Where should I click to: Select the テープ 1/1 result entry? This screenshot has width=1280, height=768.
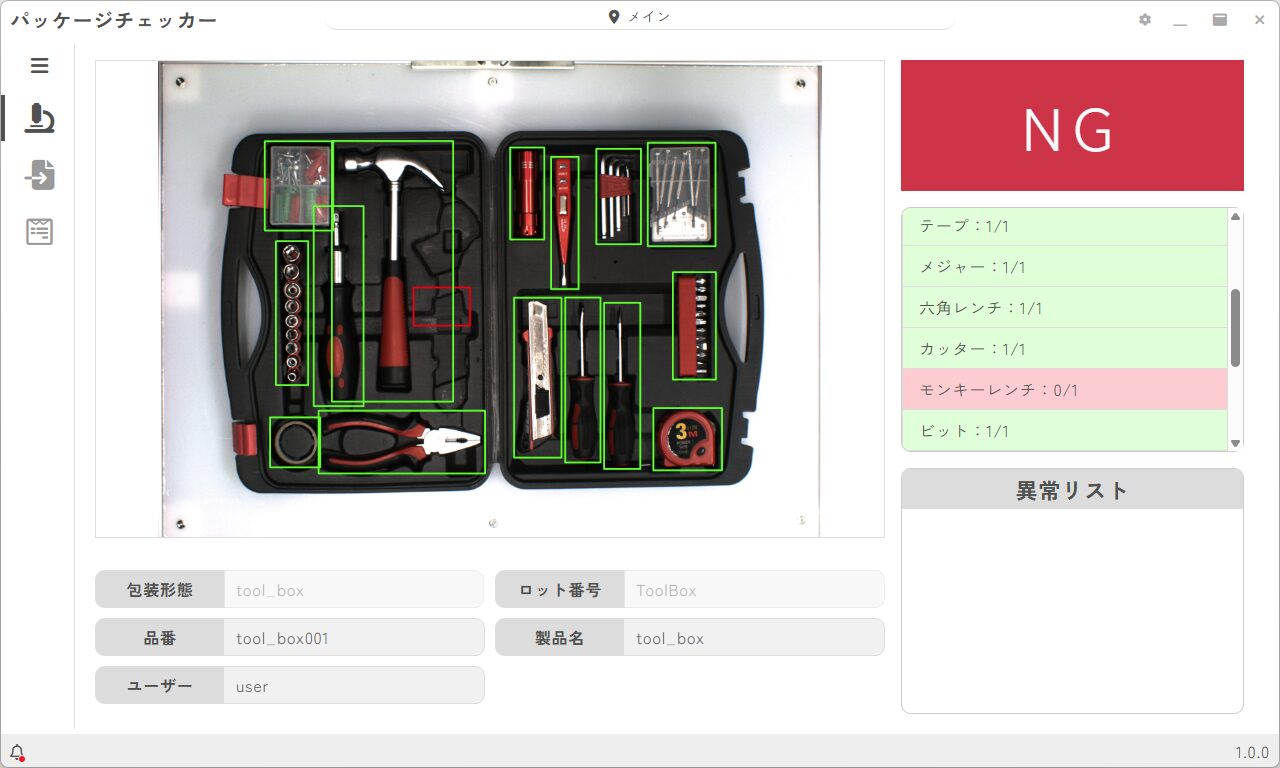pos(1064,226)
